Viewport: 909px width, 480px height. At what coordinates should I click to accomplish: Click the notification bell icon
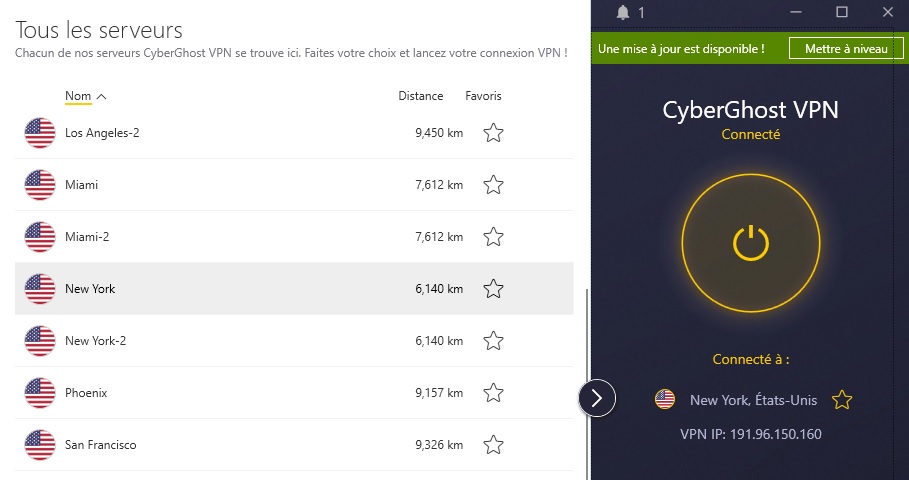click(x=623, y=12)
